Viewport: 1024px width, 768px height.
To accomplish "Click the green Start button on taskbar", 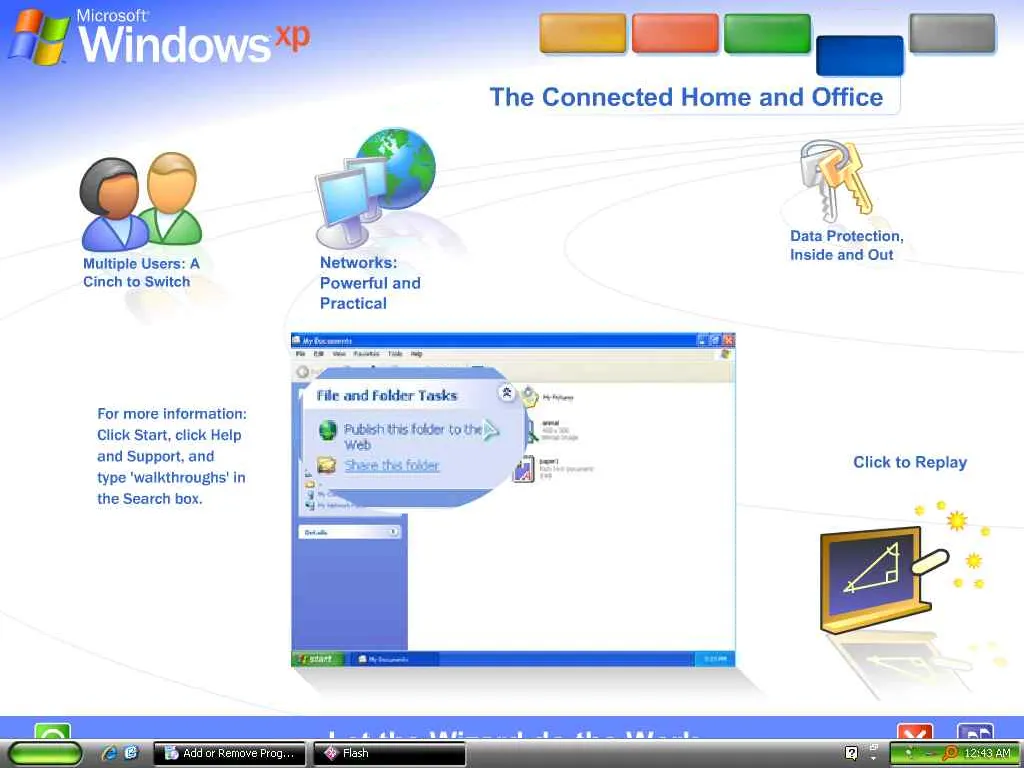I will point(45,754).
